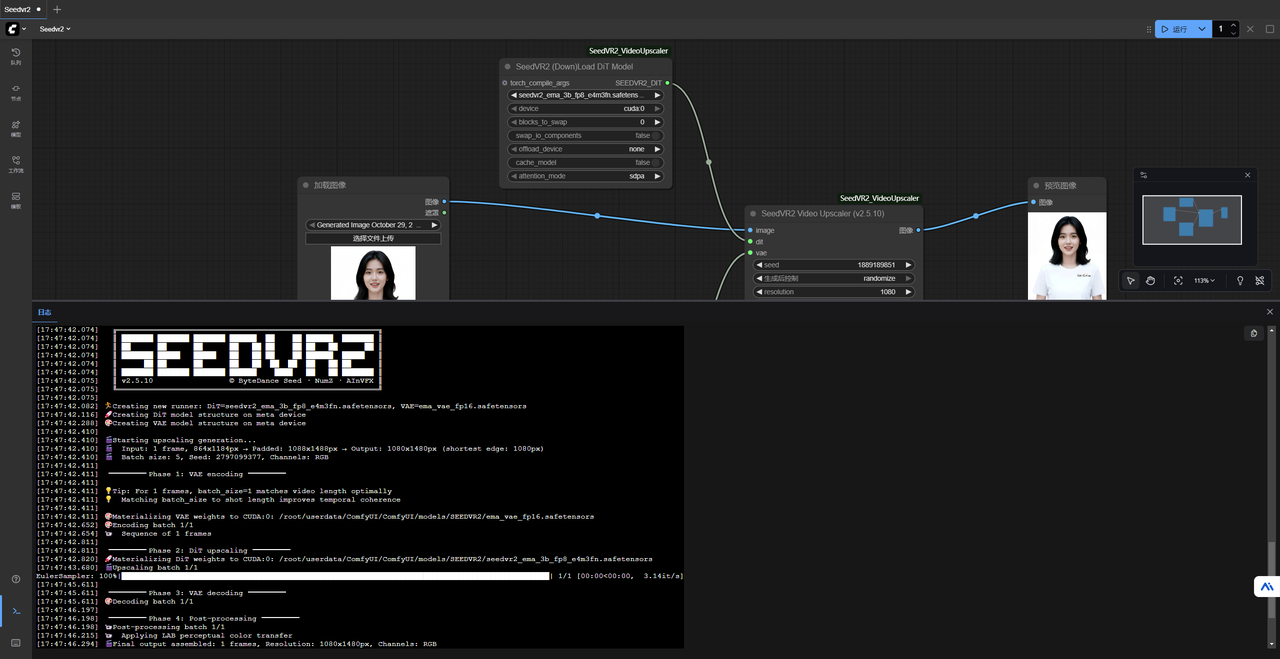This screenshot has height=659, width=1280.
Task: Open the workflows sidebar icon
Action: click(x=16, y=164)
